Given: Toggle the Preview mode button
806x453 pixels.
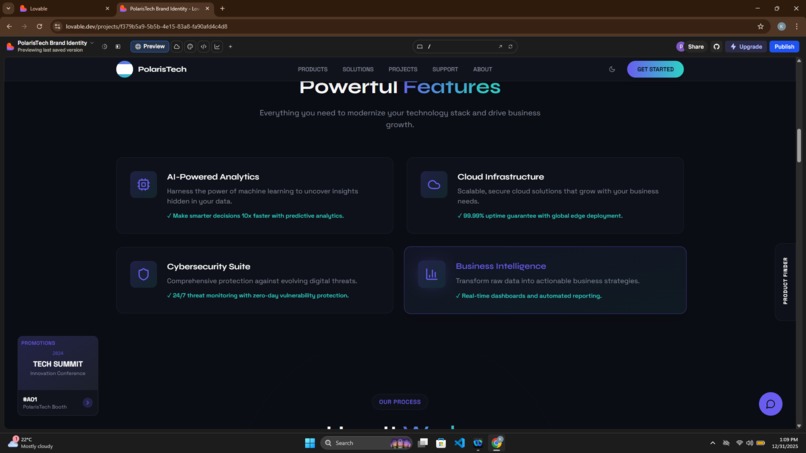Looking at the screenshot, I should coord(149,46).
